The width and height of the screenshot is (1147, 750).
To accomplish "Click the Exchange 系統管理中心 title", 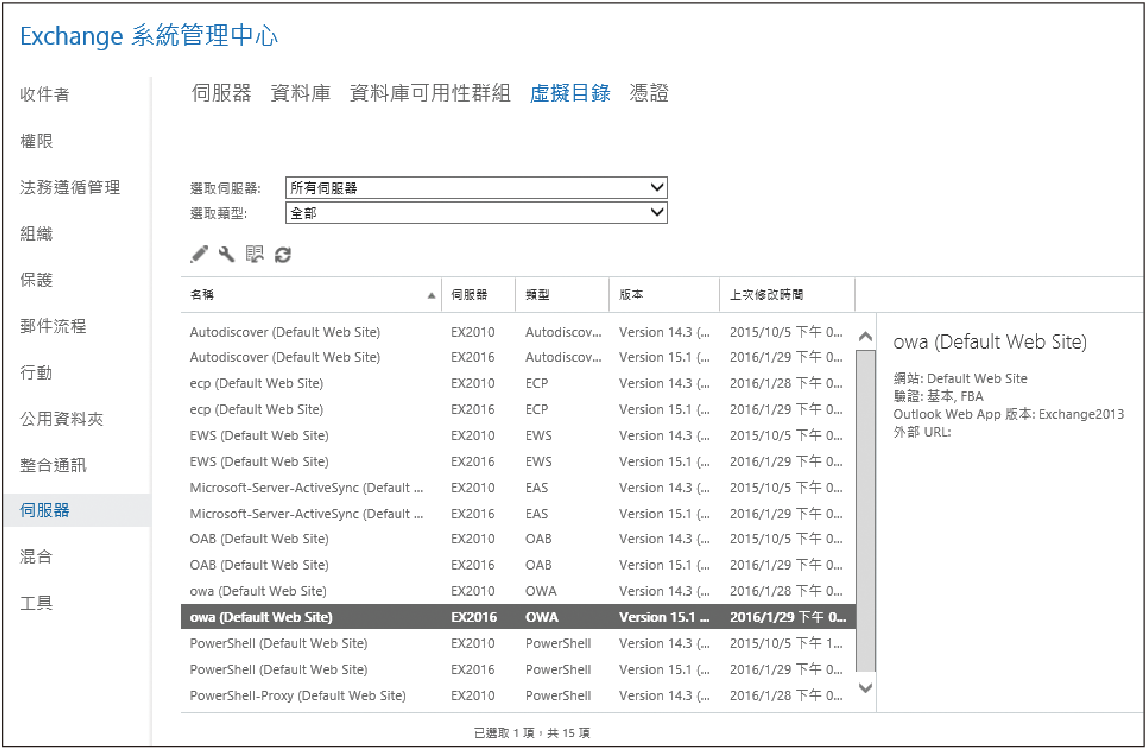I will click(149, 35).
